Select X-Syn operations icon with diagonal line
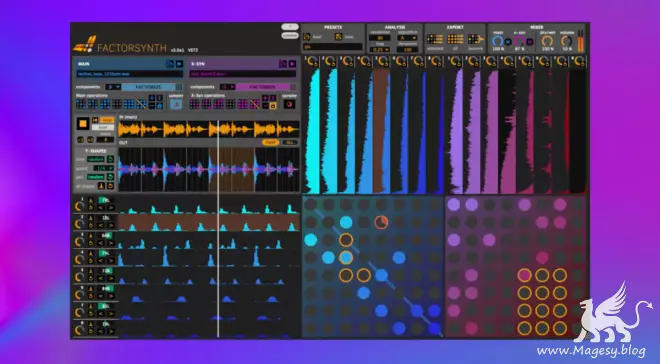The height and width of the screenshot is (364, 660). click(255, 104)
